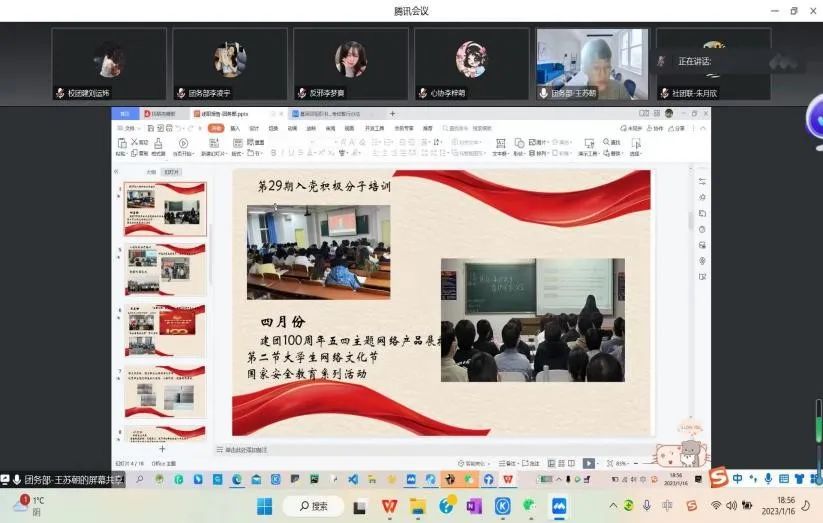Click the OneNote icon in taskbar
823x523 pixels.
pyautogui.click(x=474, y=506)
